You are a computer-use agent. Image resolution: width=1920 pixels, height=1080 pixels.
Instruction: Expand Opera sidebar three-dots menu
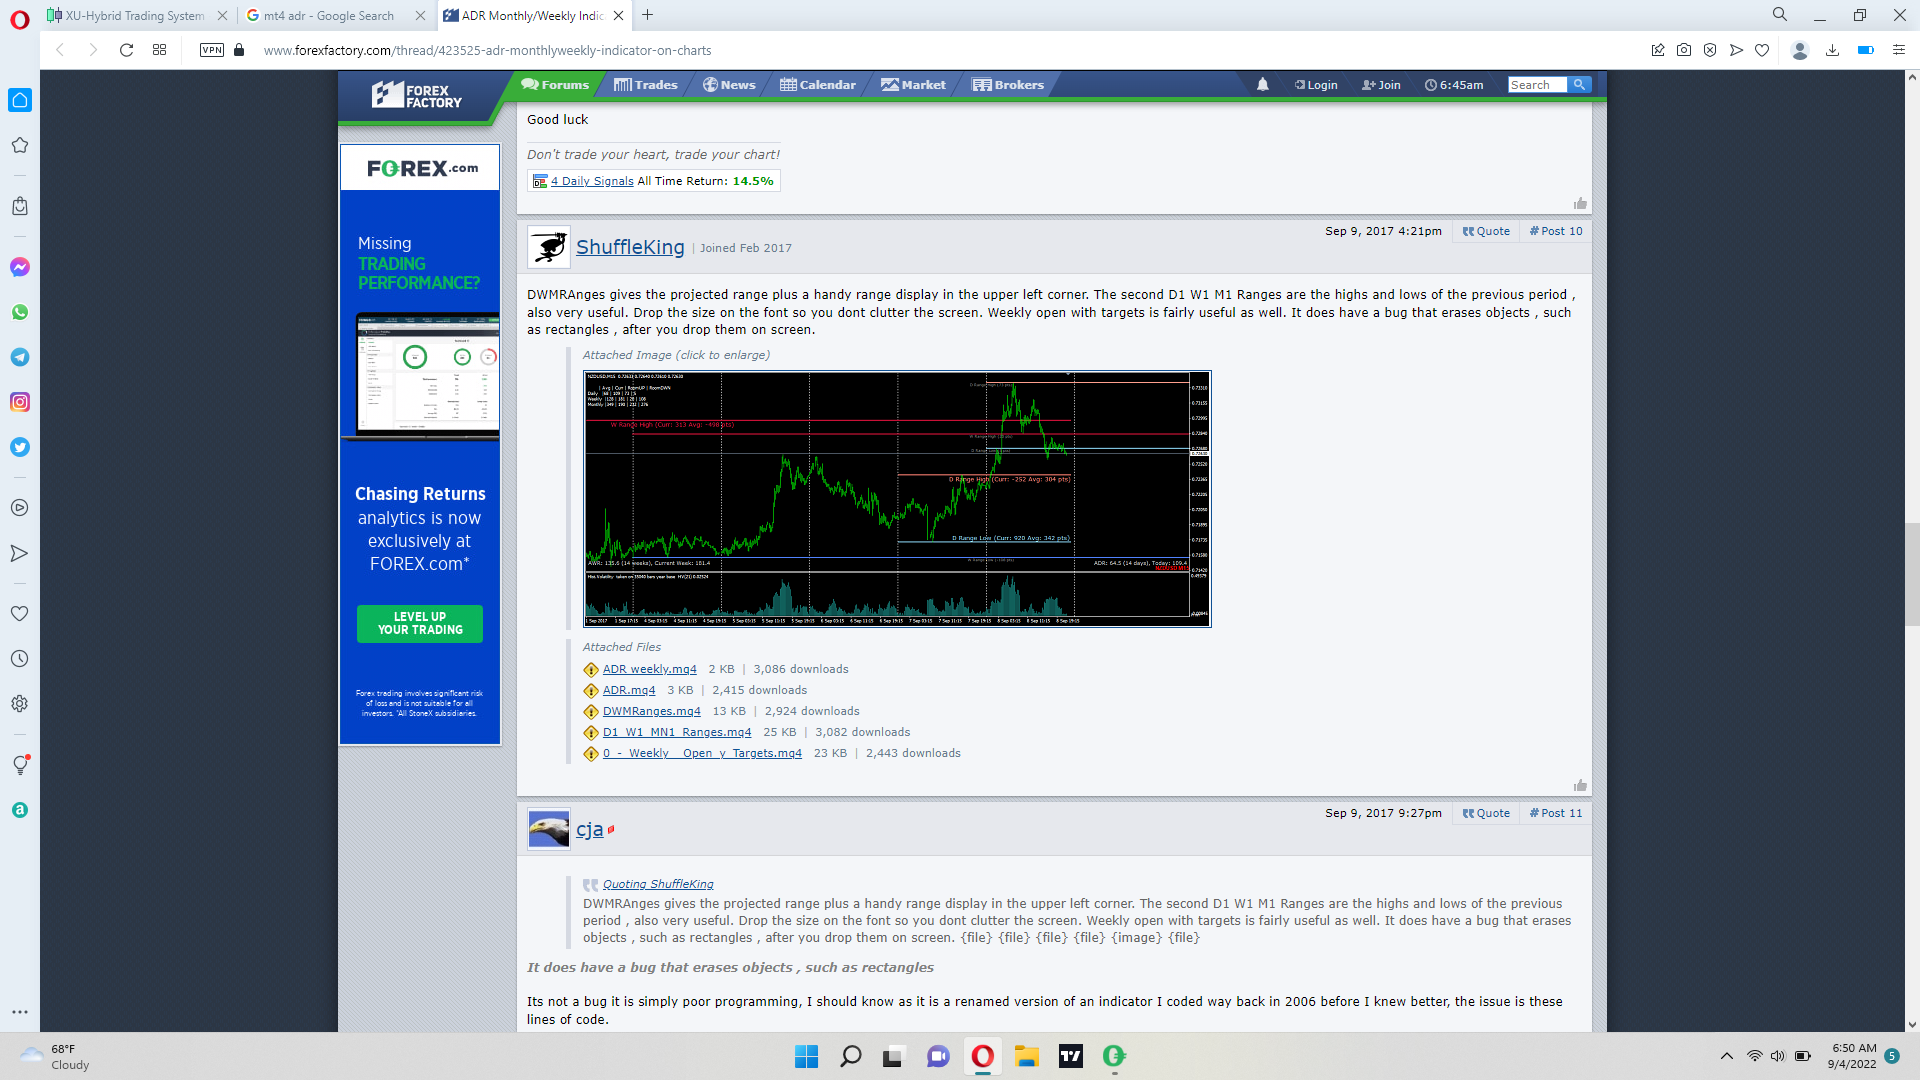click(x=19, y=1012)
